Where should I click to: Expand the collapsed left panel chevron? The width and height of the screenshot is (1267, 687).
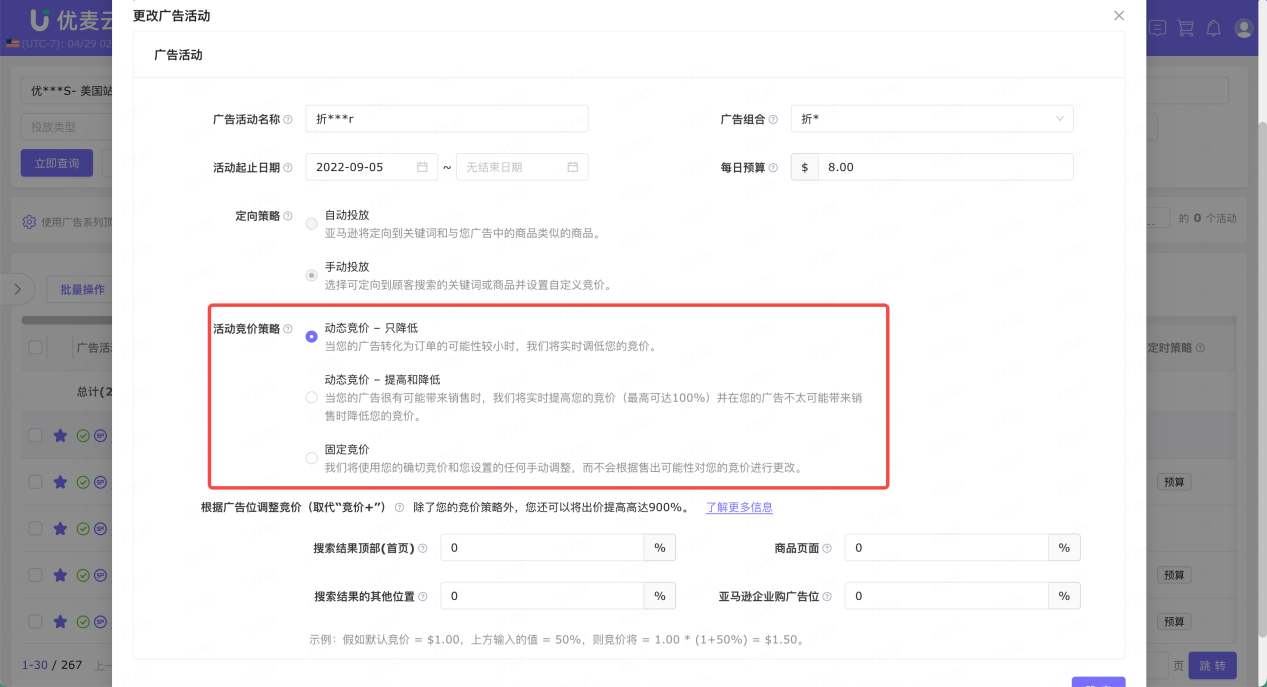(17, 288)
